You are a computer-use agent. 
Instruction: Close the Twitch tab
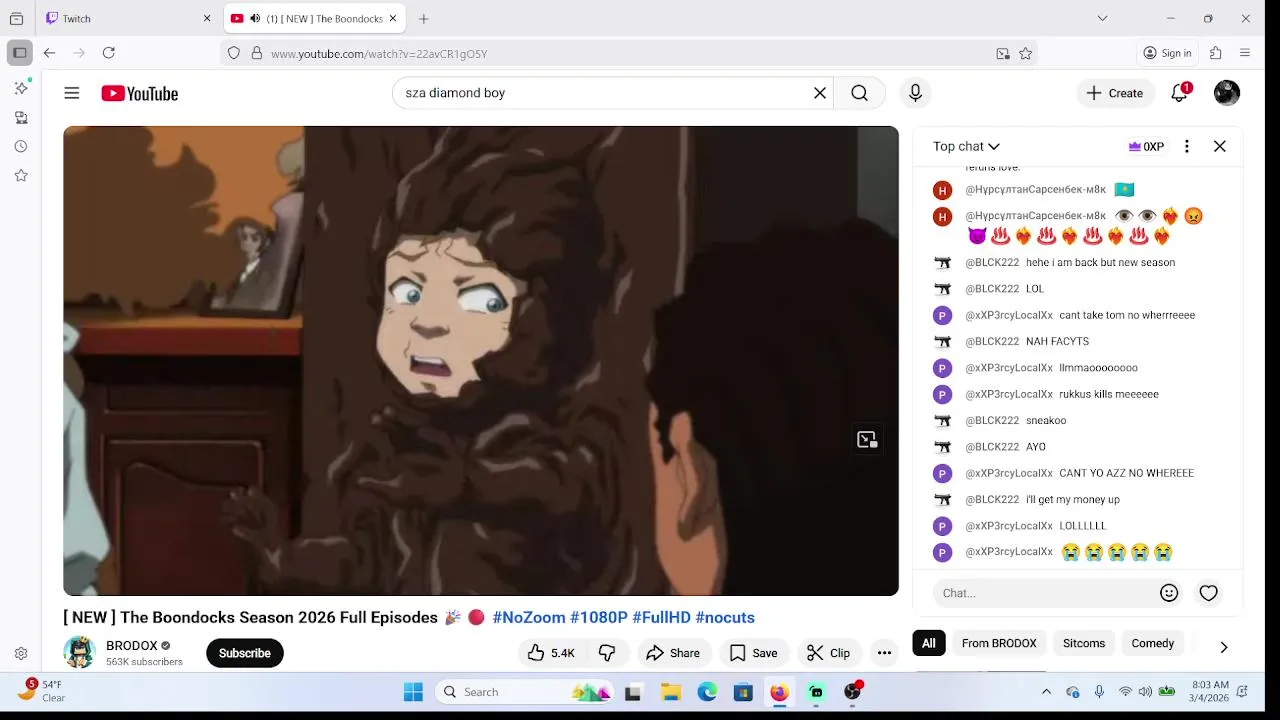[x=207, y=18]
